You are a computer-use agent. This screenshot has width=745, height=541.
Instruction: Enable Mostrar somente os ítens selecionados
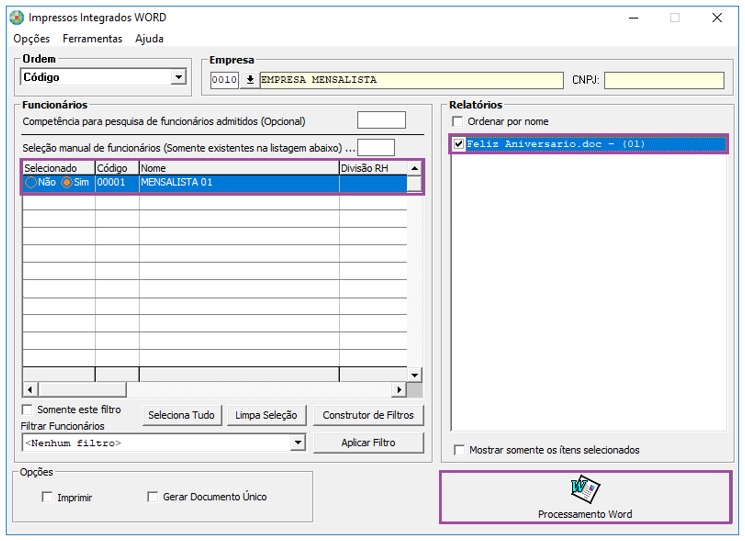coord(459,449)
